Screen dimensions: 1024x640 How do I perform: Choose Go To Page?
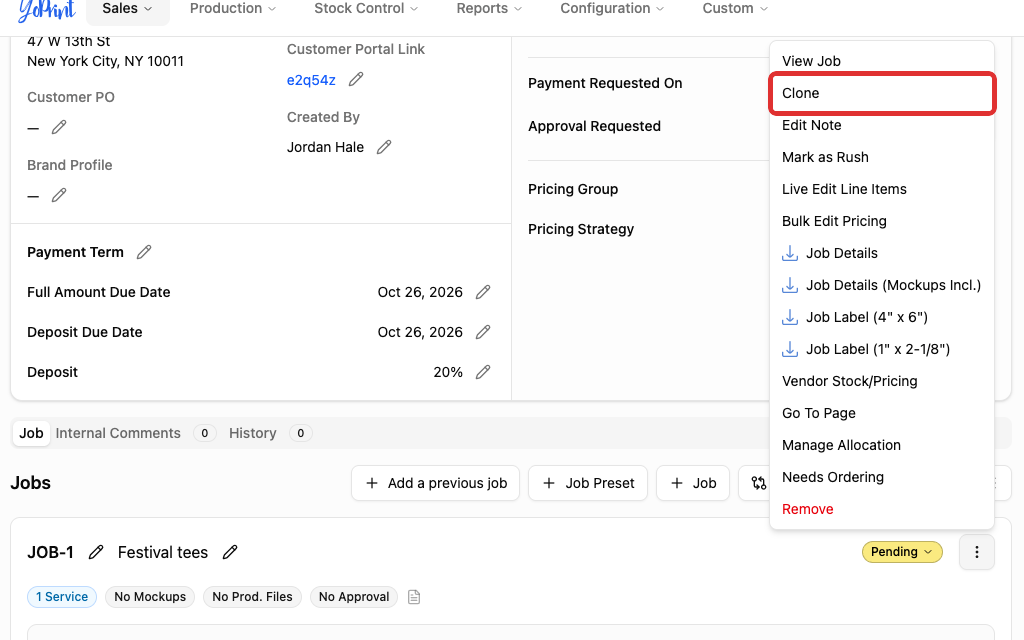882,413
